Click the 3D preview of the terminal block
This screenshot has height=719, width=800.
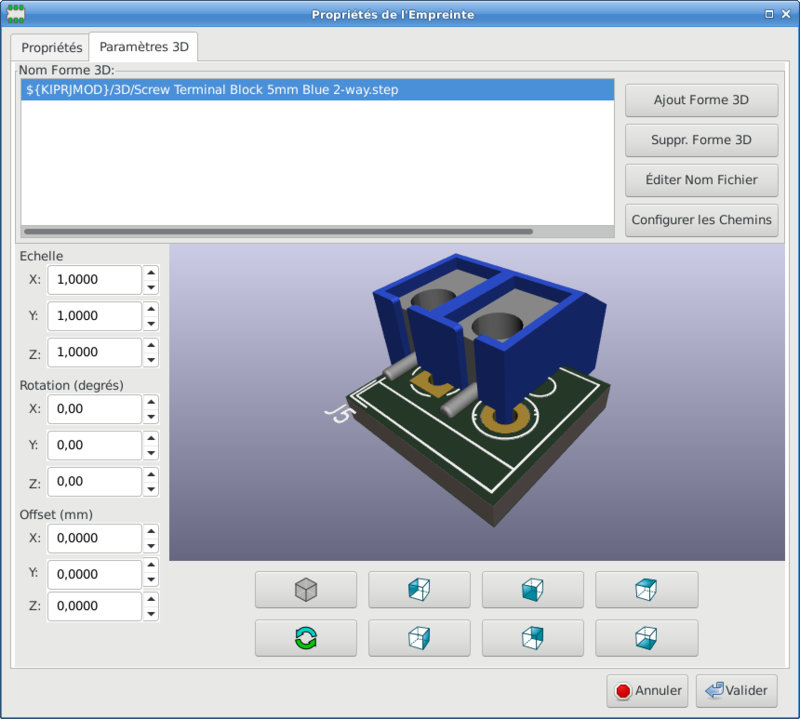[477, 402]
